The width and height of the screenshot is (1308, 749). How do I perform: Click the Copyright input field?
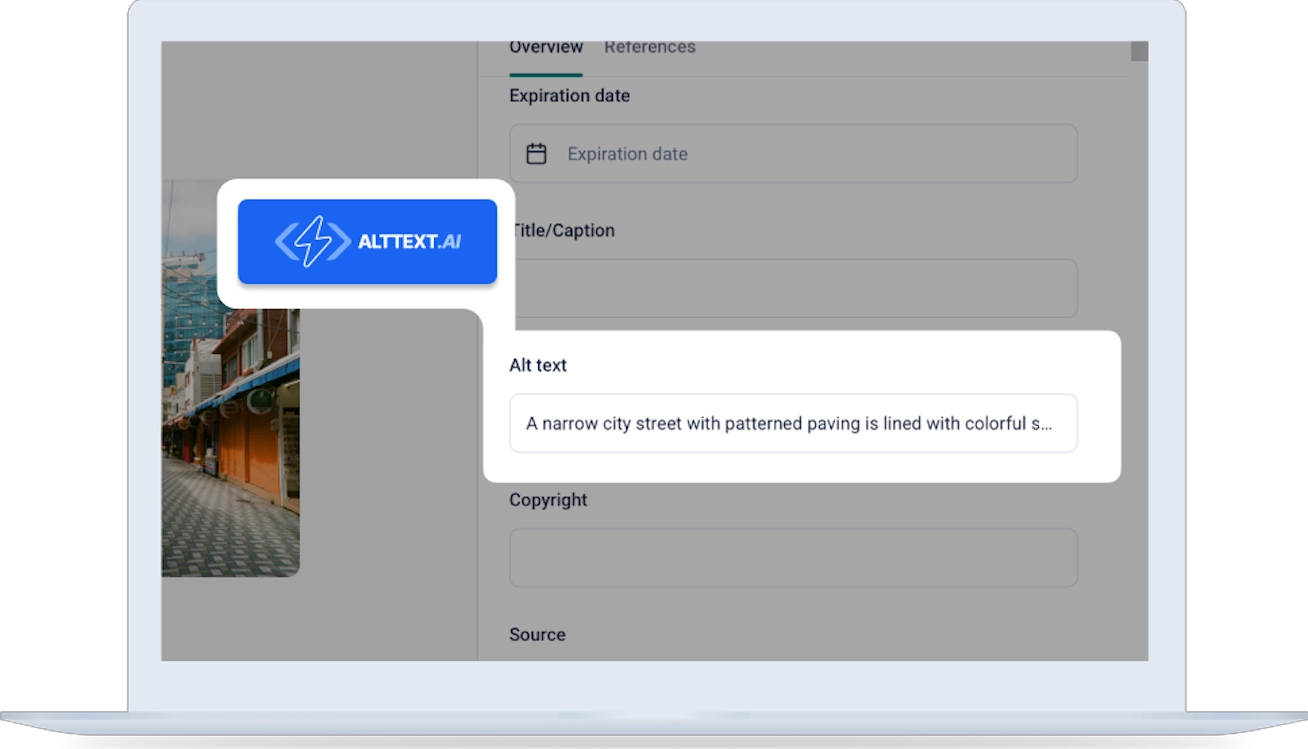pos(793,558)
